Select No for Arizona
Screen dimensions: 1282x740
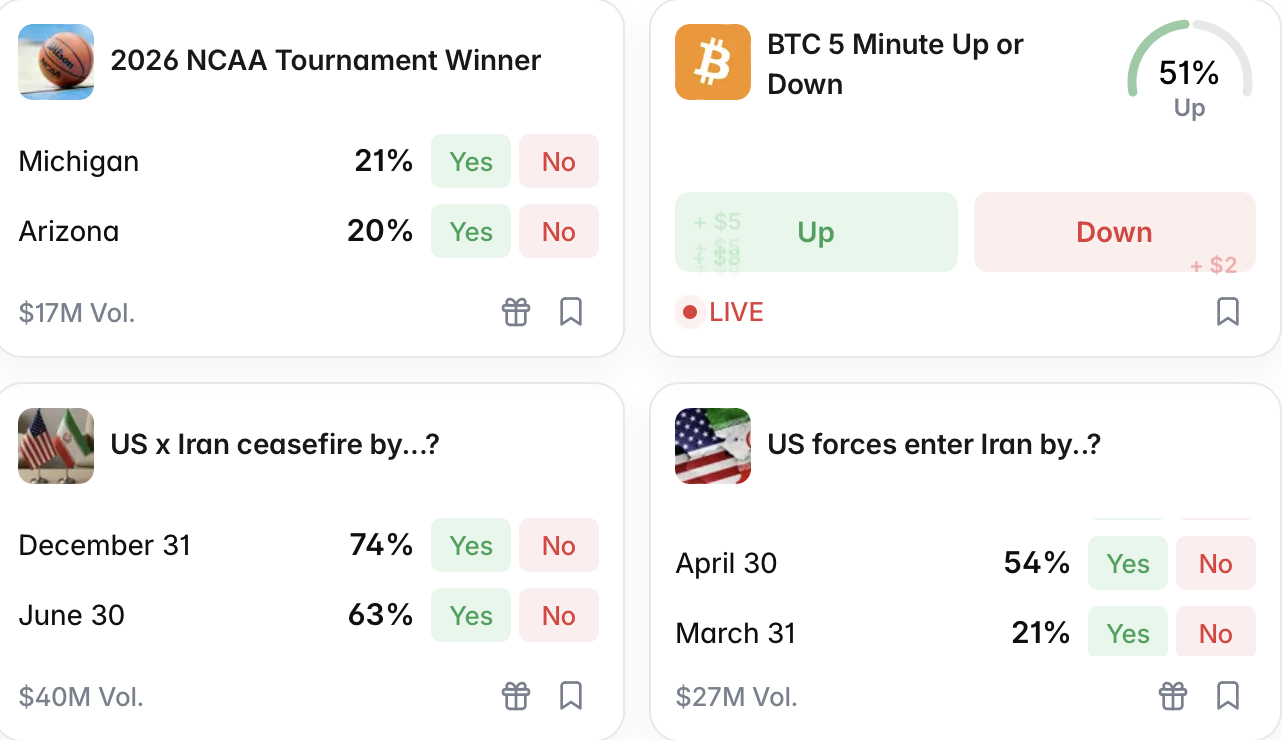click(x=558, y=231)
